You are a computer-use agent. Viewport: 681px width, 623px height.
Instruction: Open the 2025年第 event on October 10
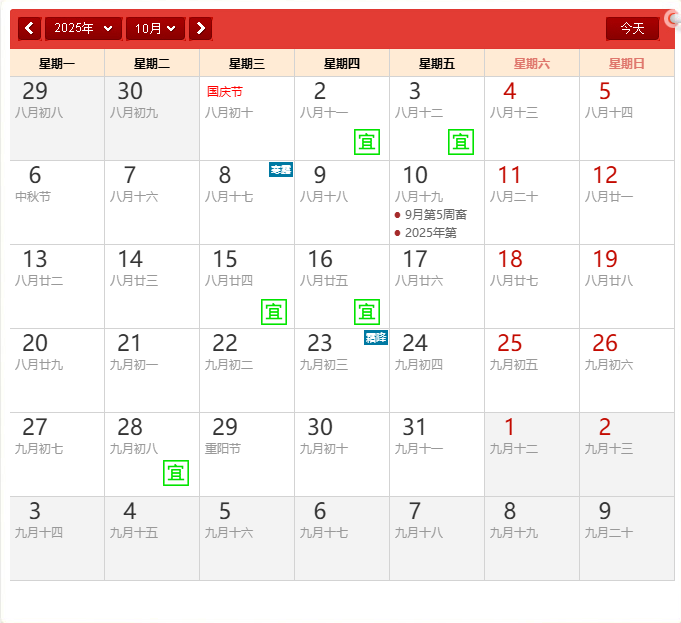coord(430,233)
